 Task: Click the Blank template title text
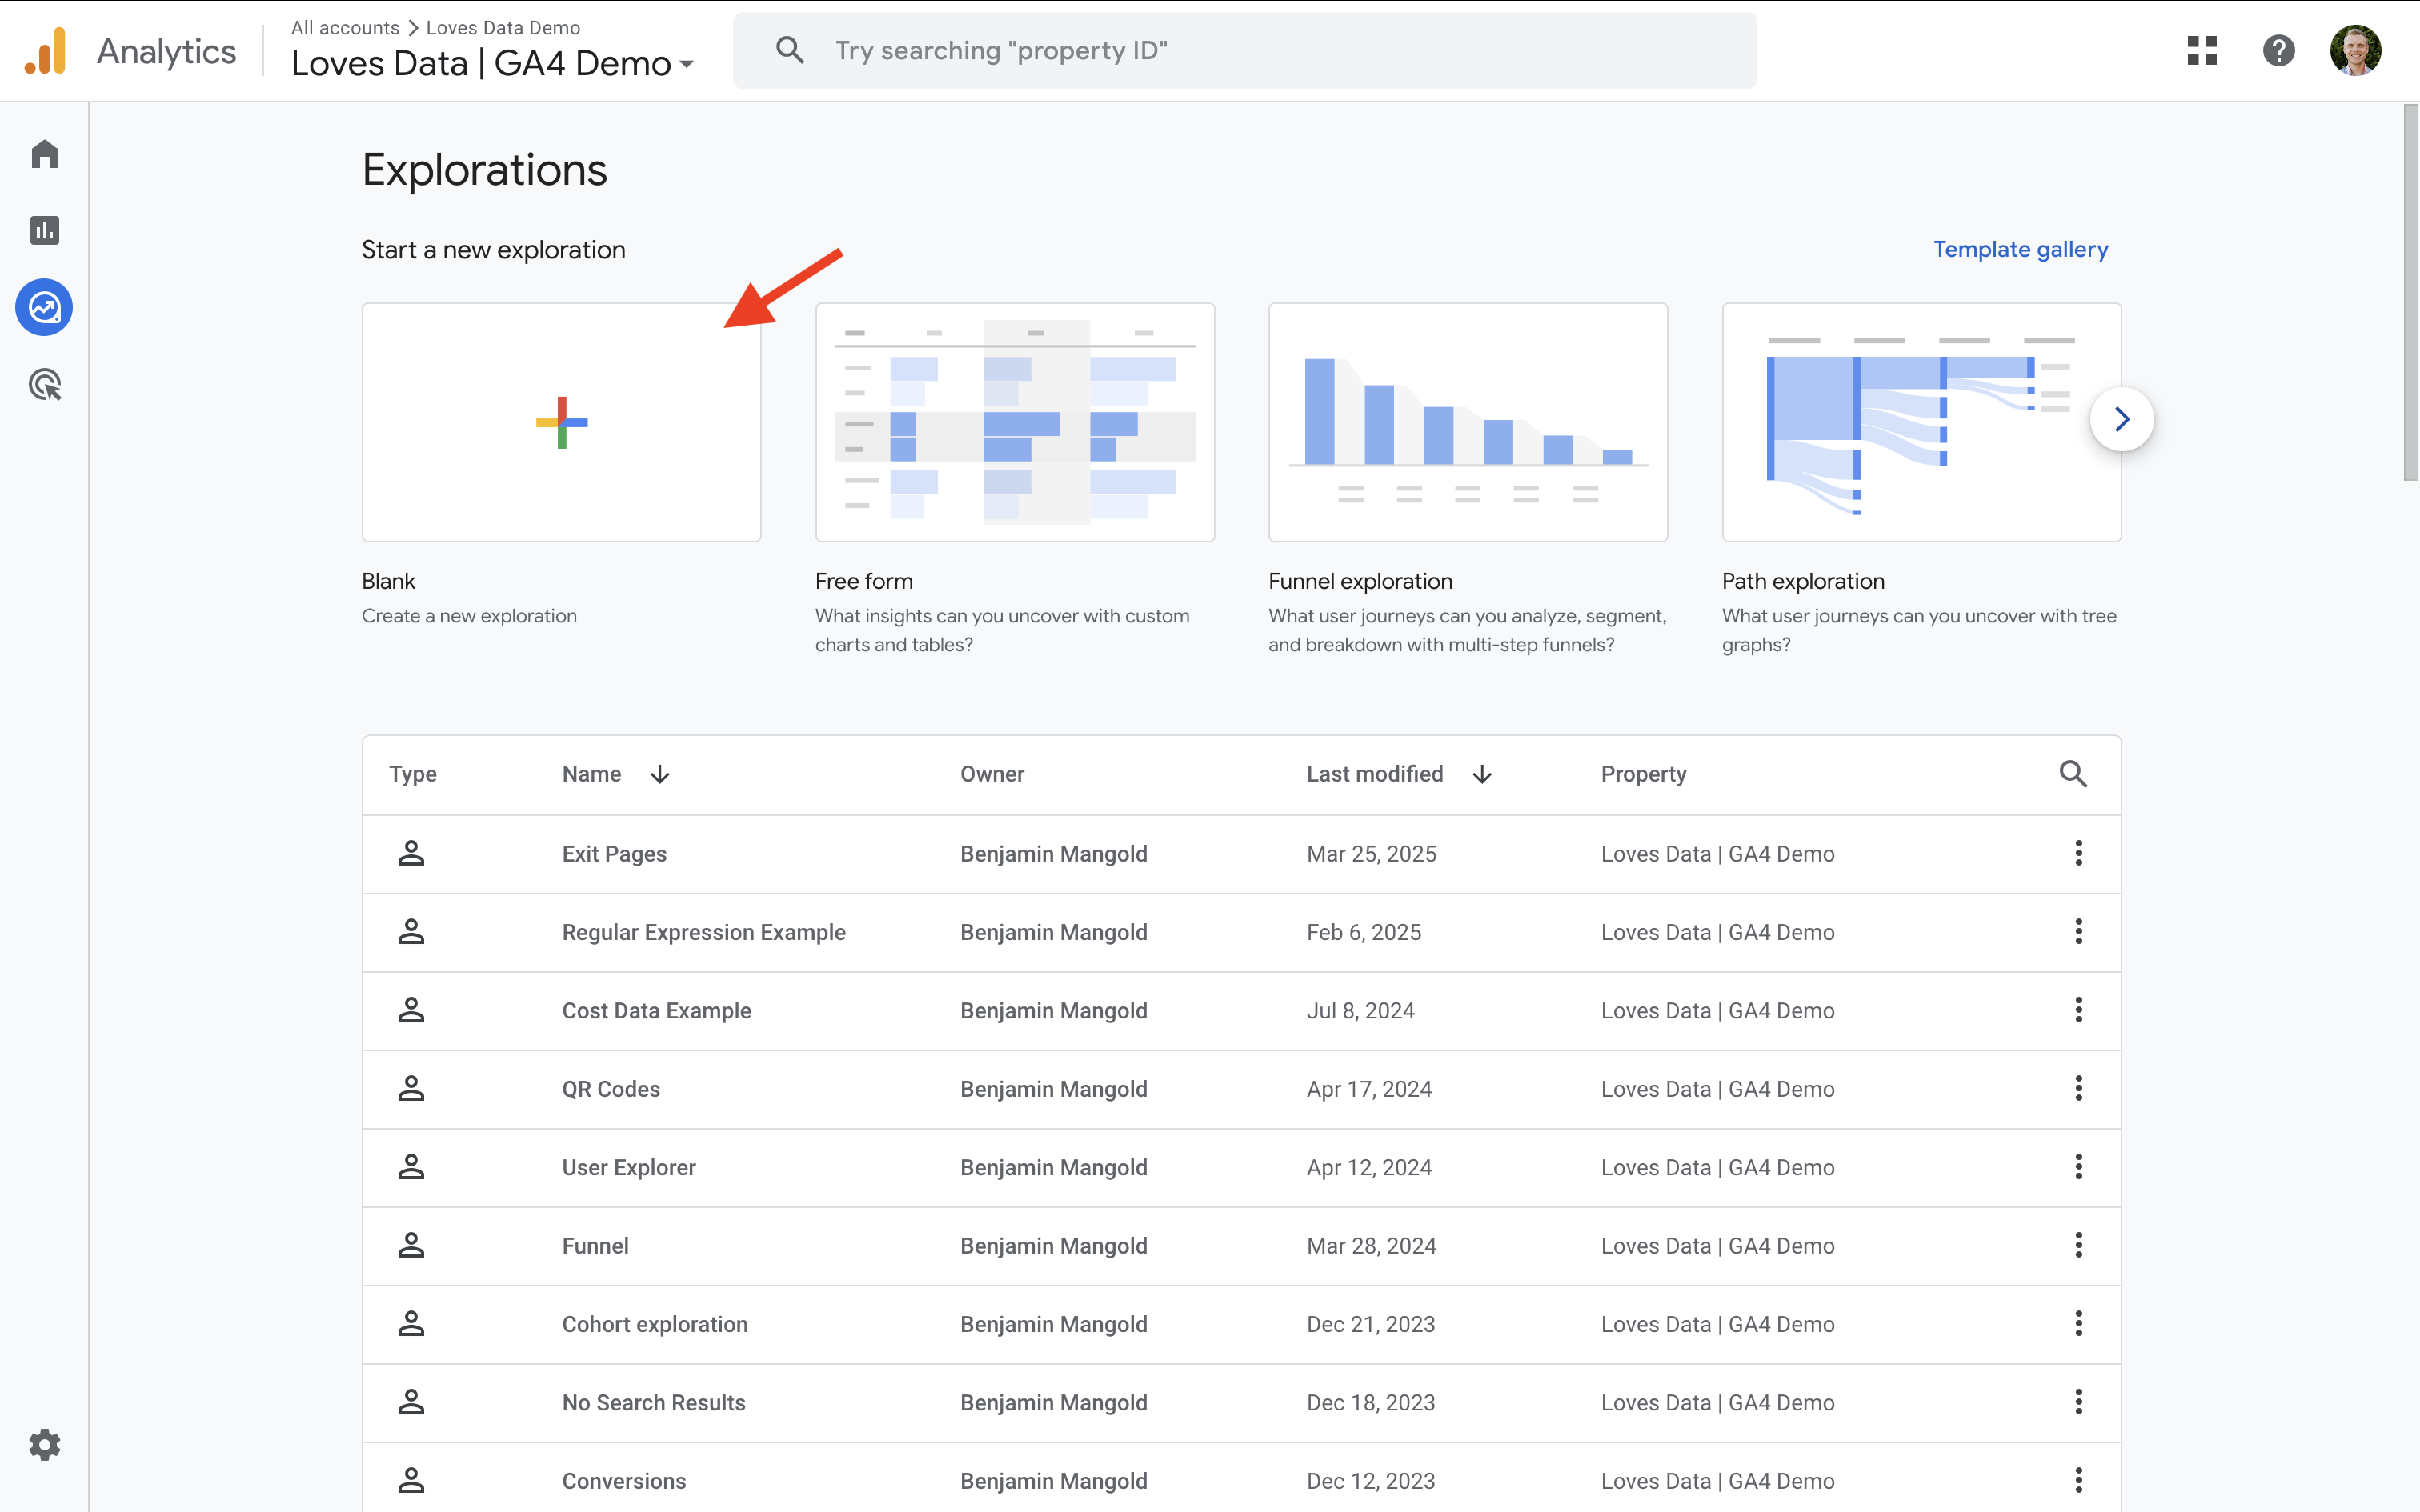(x=388, y=581)
